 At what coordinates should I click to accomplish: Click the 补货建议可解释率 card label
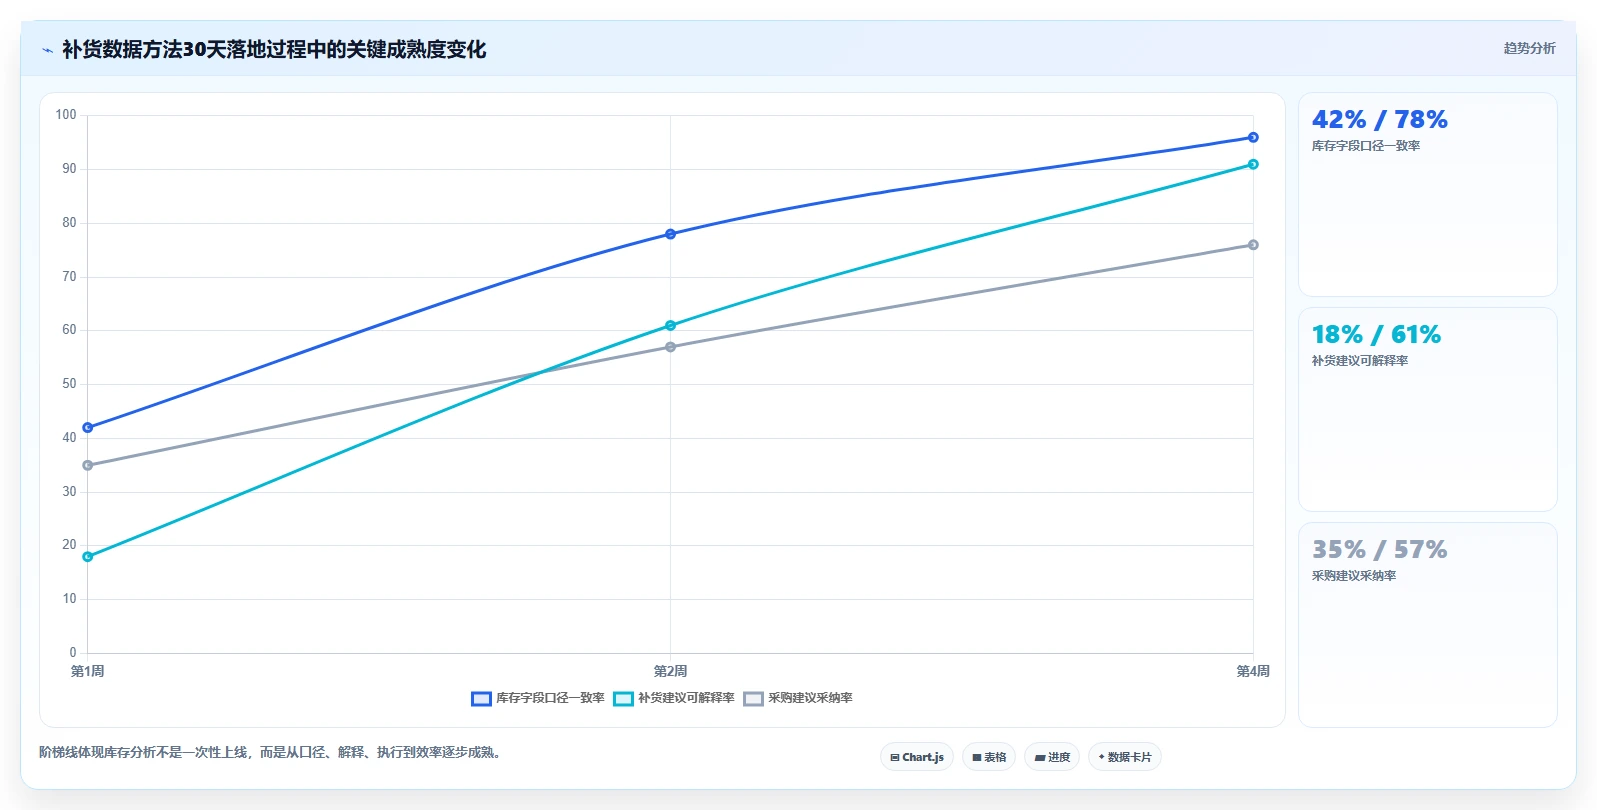tap(1360, 361)
